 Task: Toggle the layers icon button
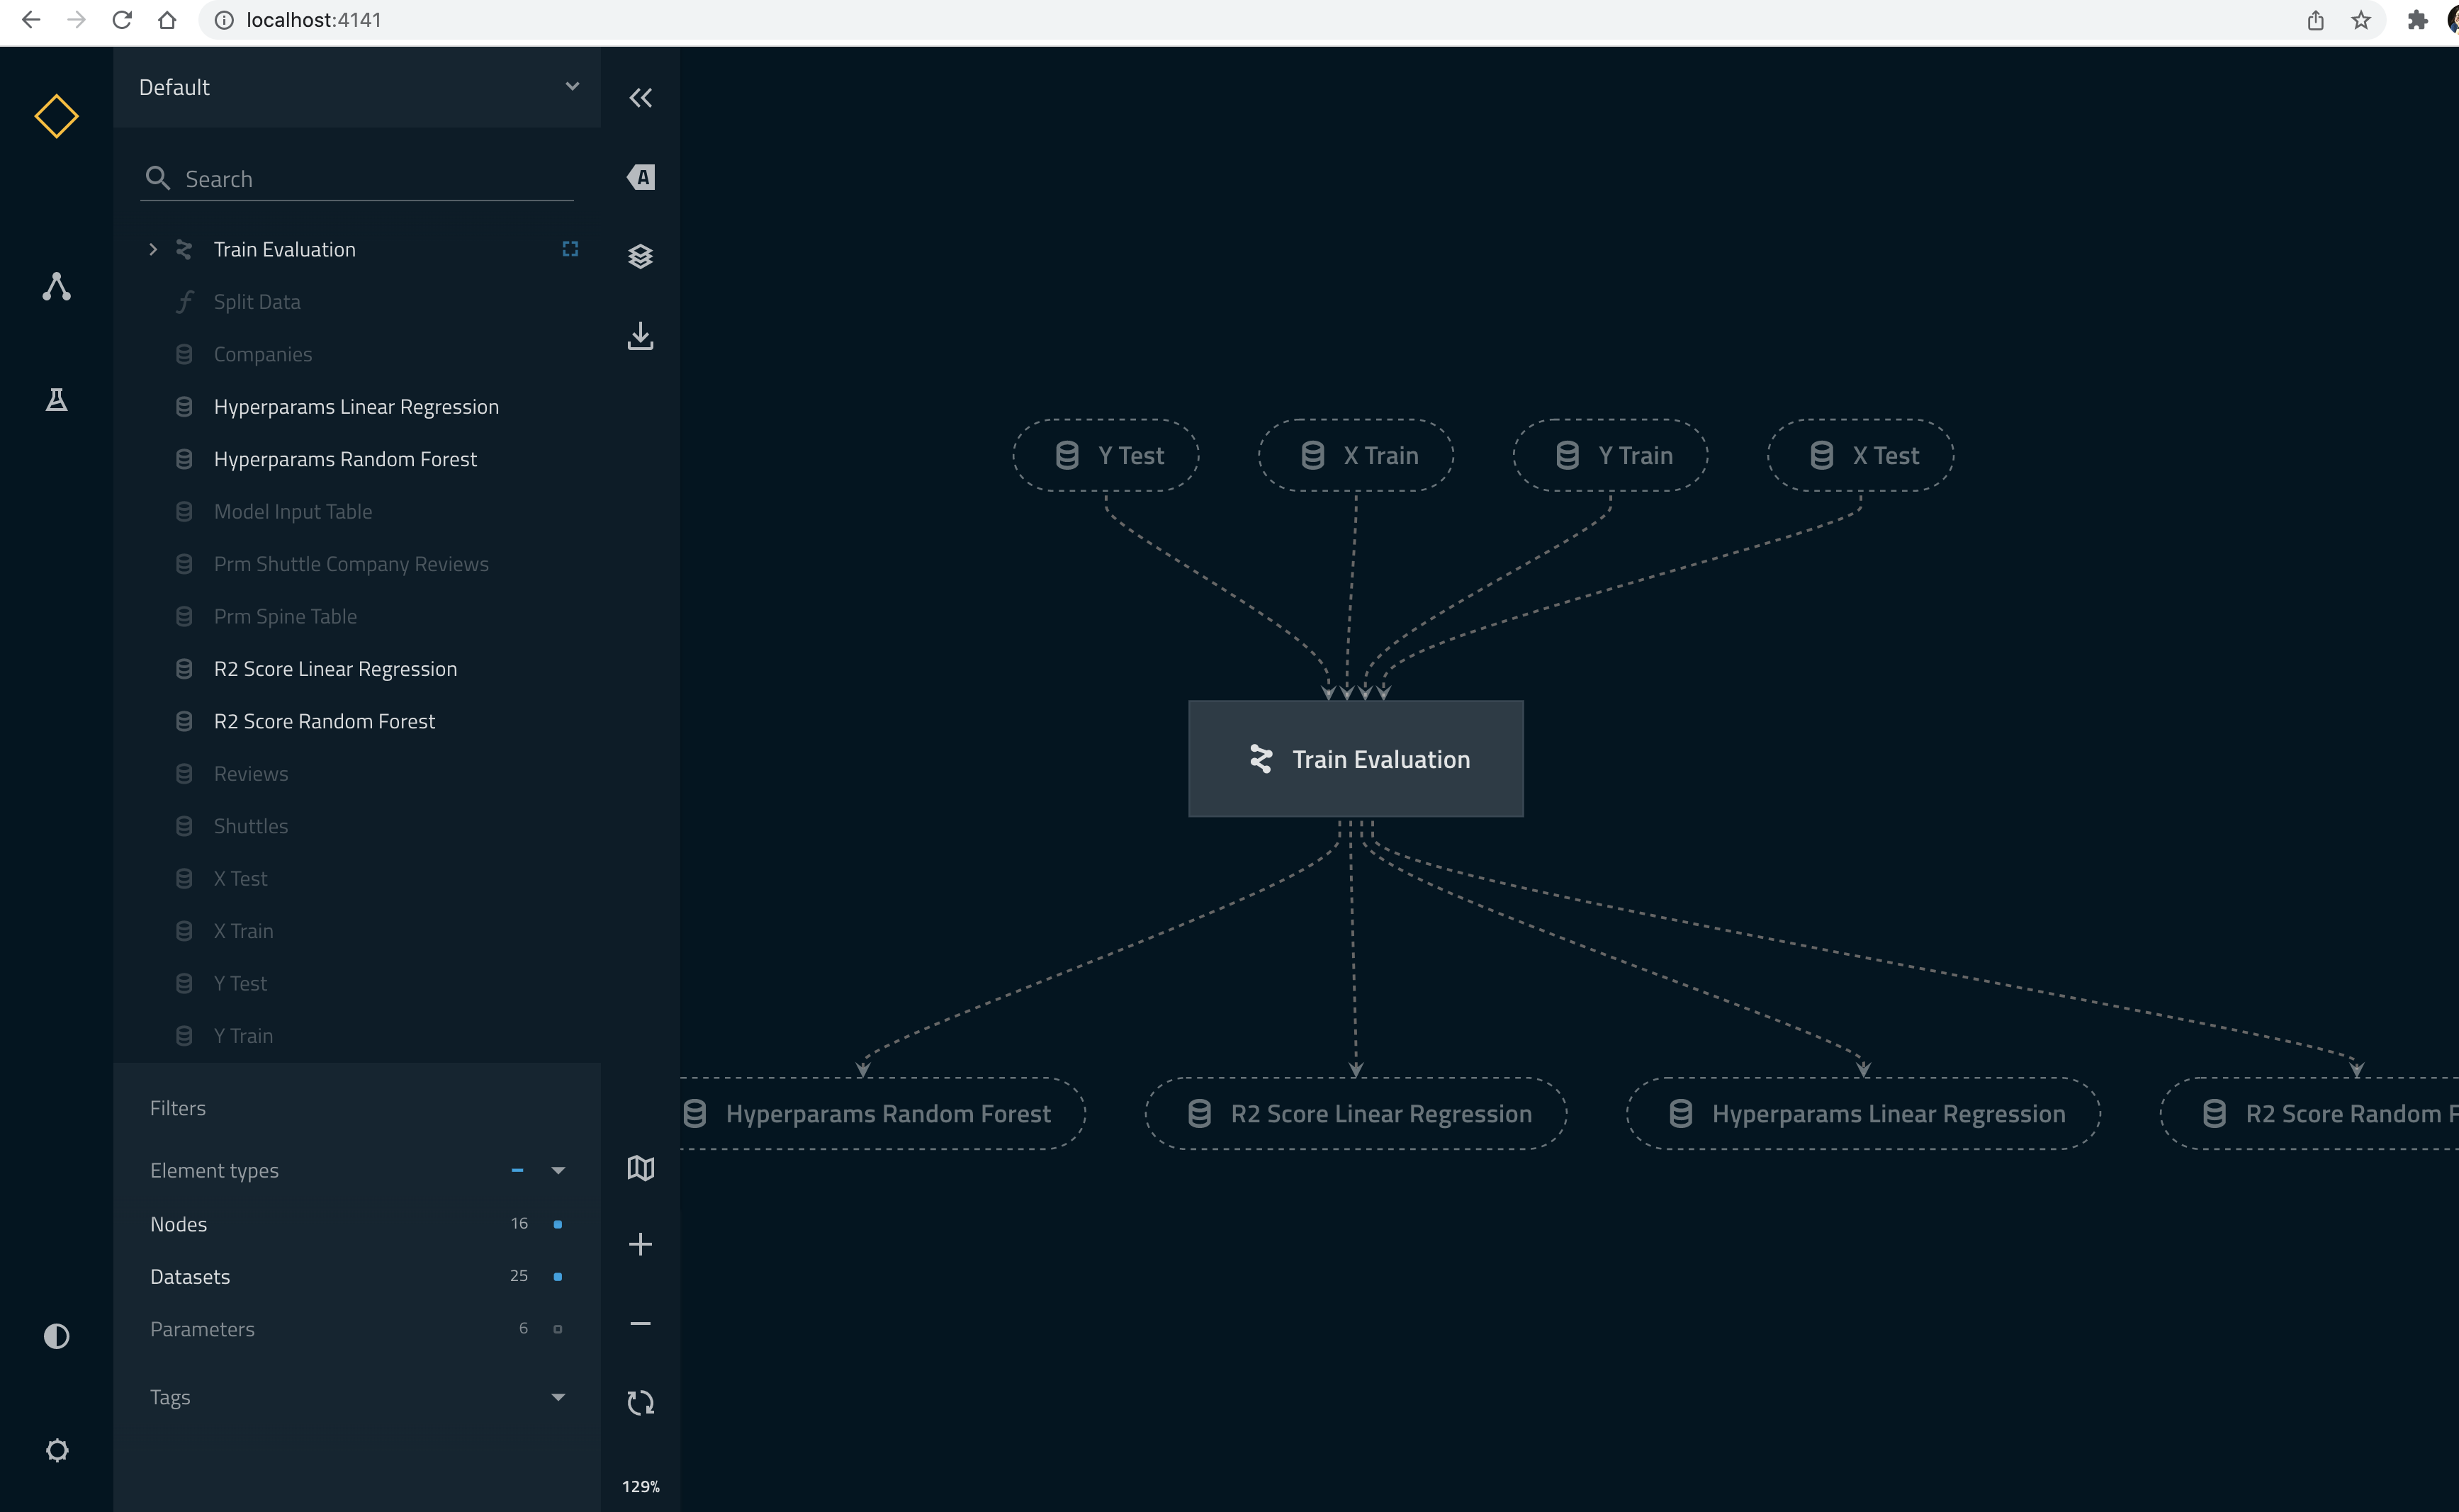click(640, 256)
